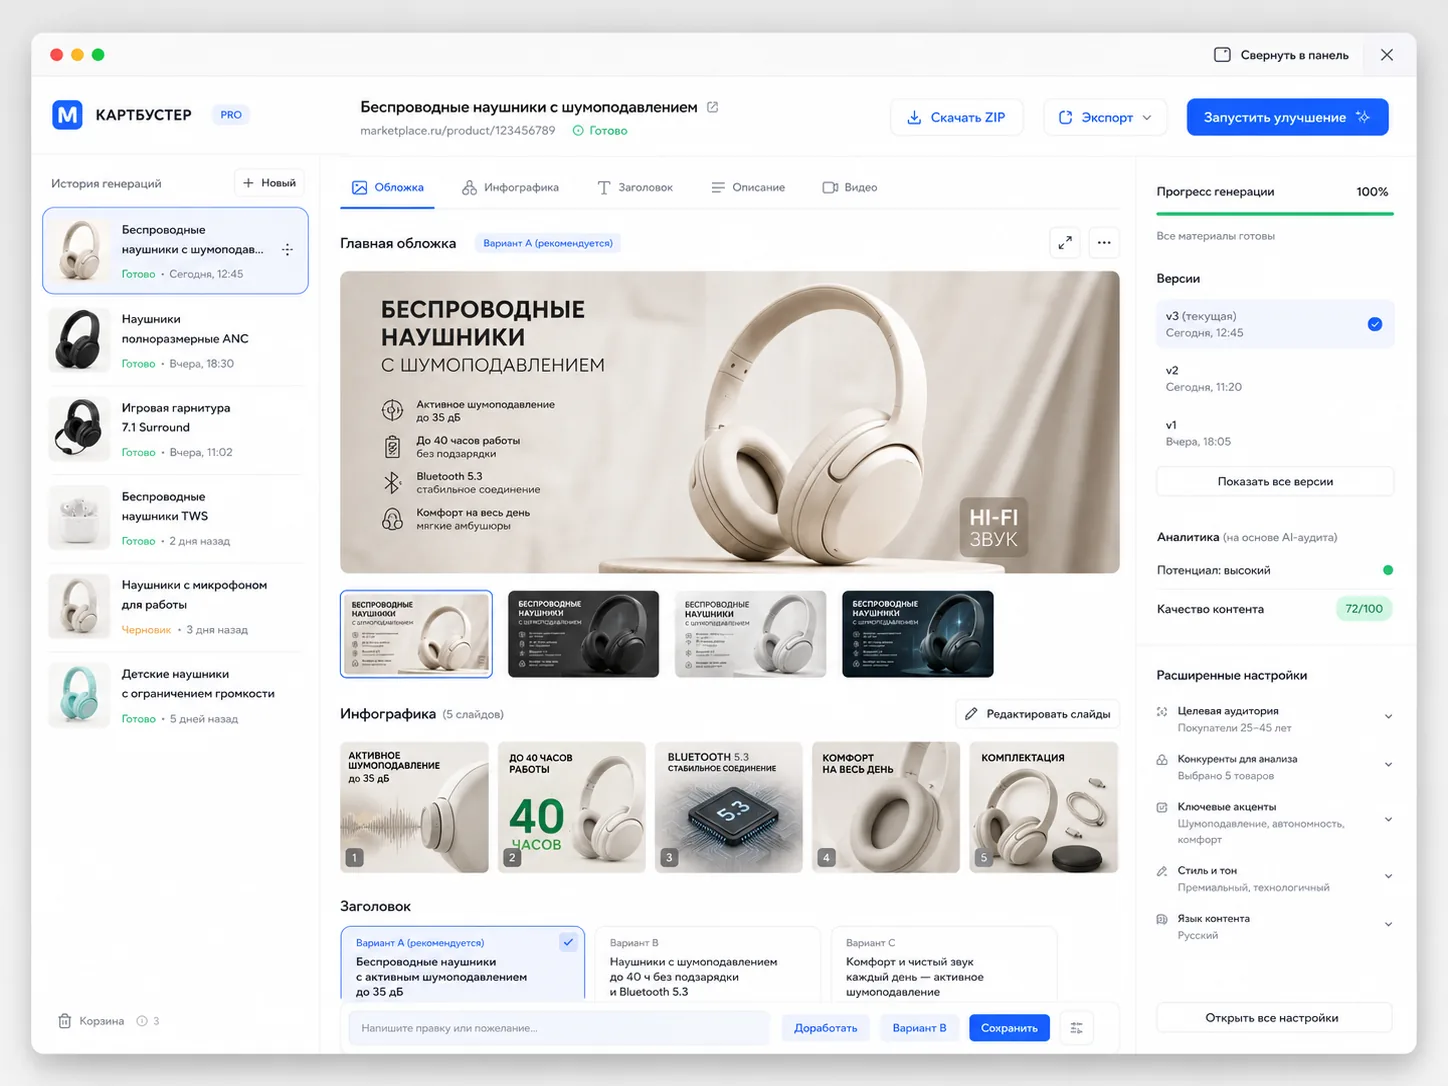This screenshot has width=1448, height=1086.
Task: Select version v2 Сегодня, 11:20
Action: pyautogui.click(x=1275, y=379)
